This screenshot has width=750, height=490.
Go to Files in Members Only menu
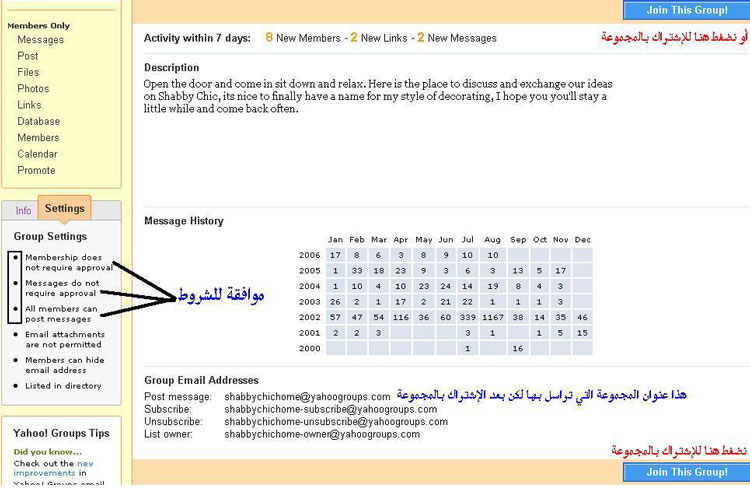(28, 72)
